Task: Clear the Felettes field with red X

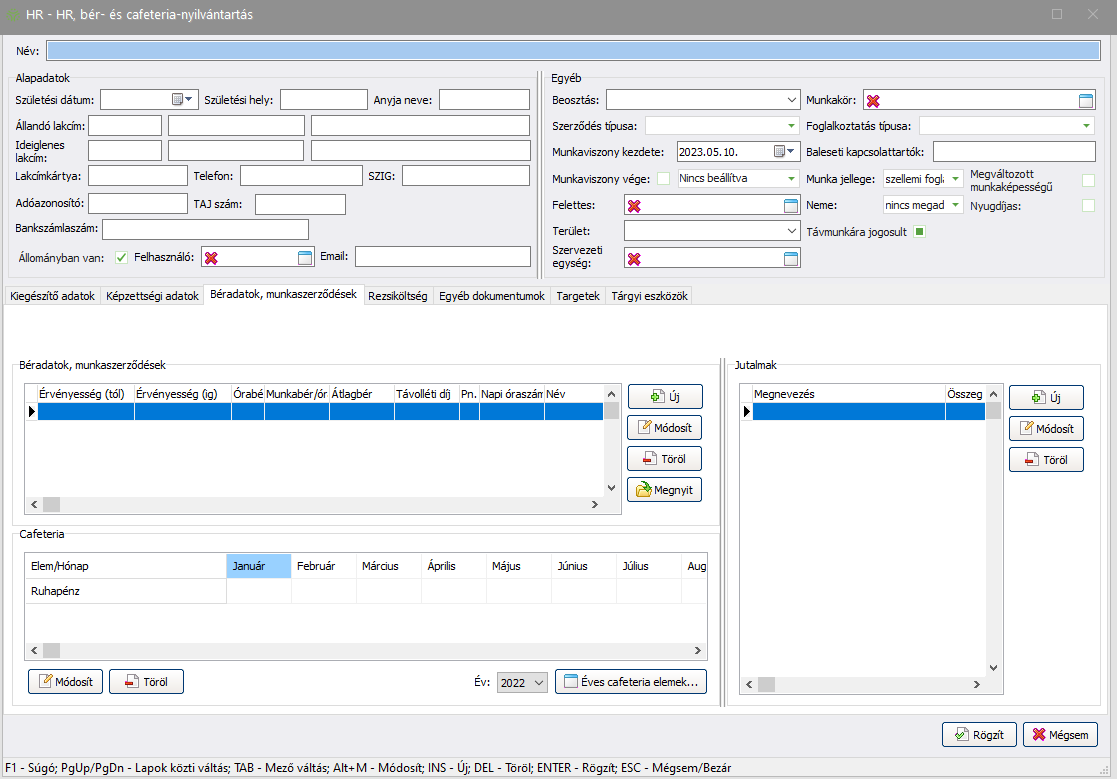Action: 633,205
